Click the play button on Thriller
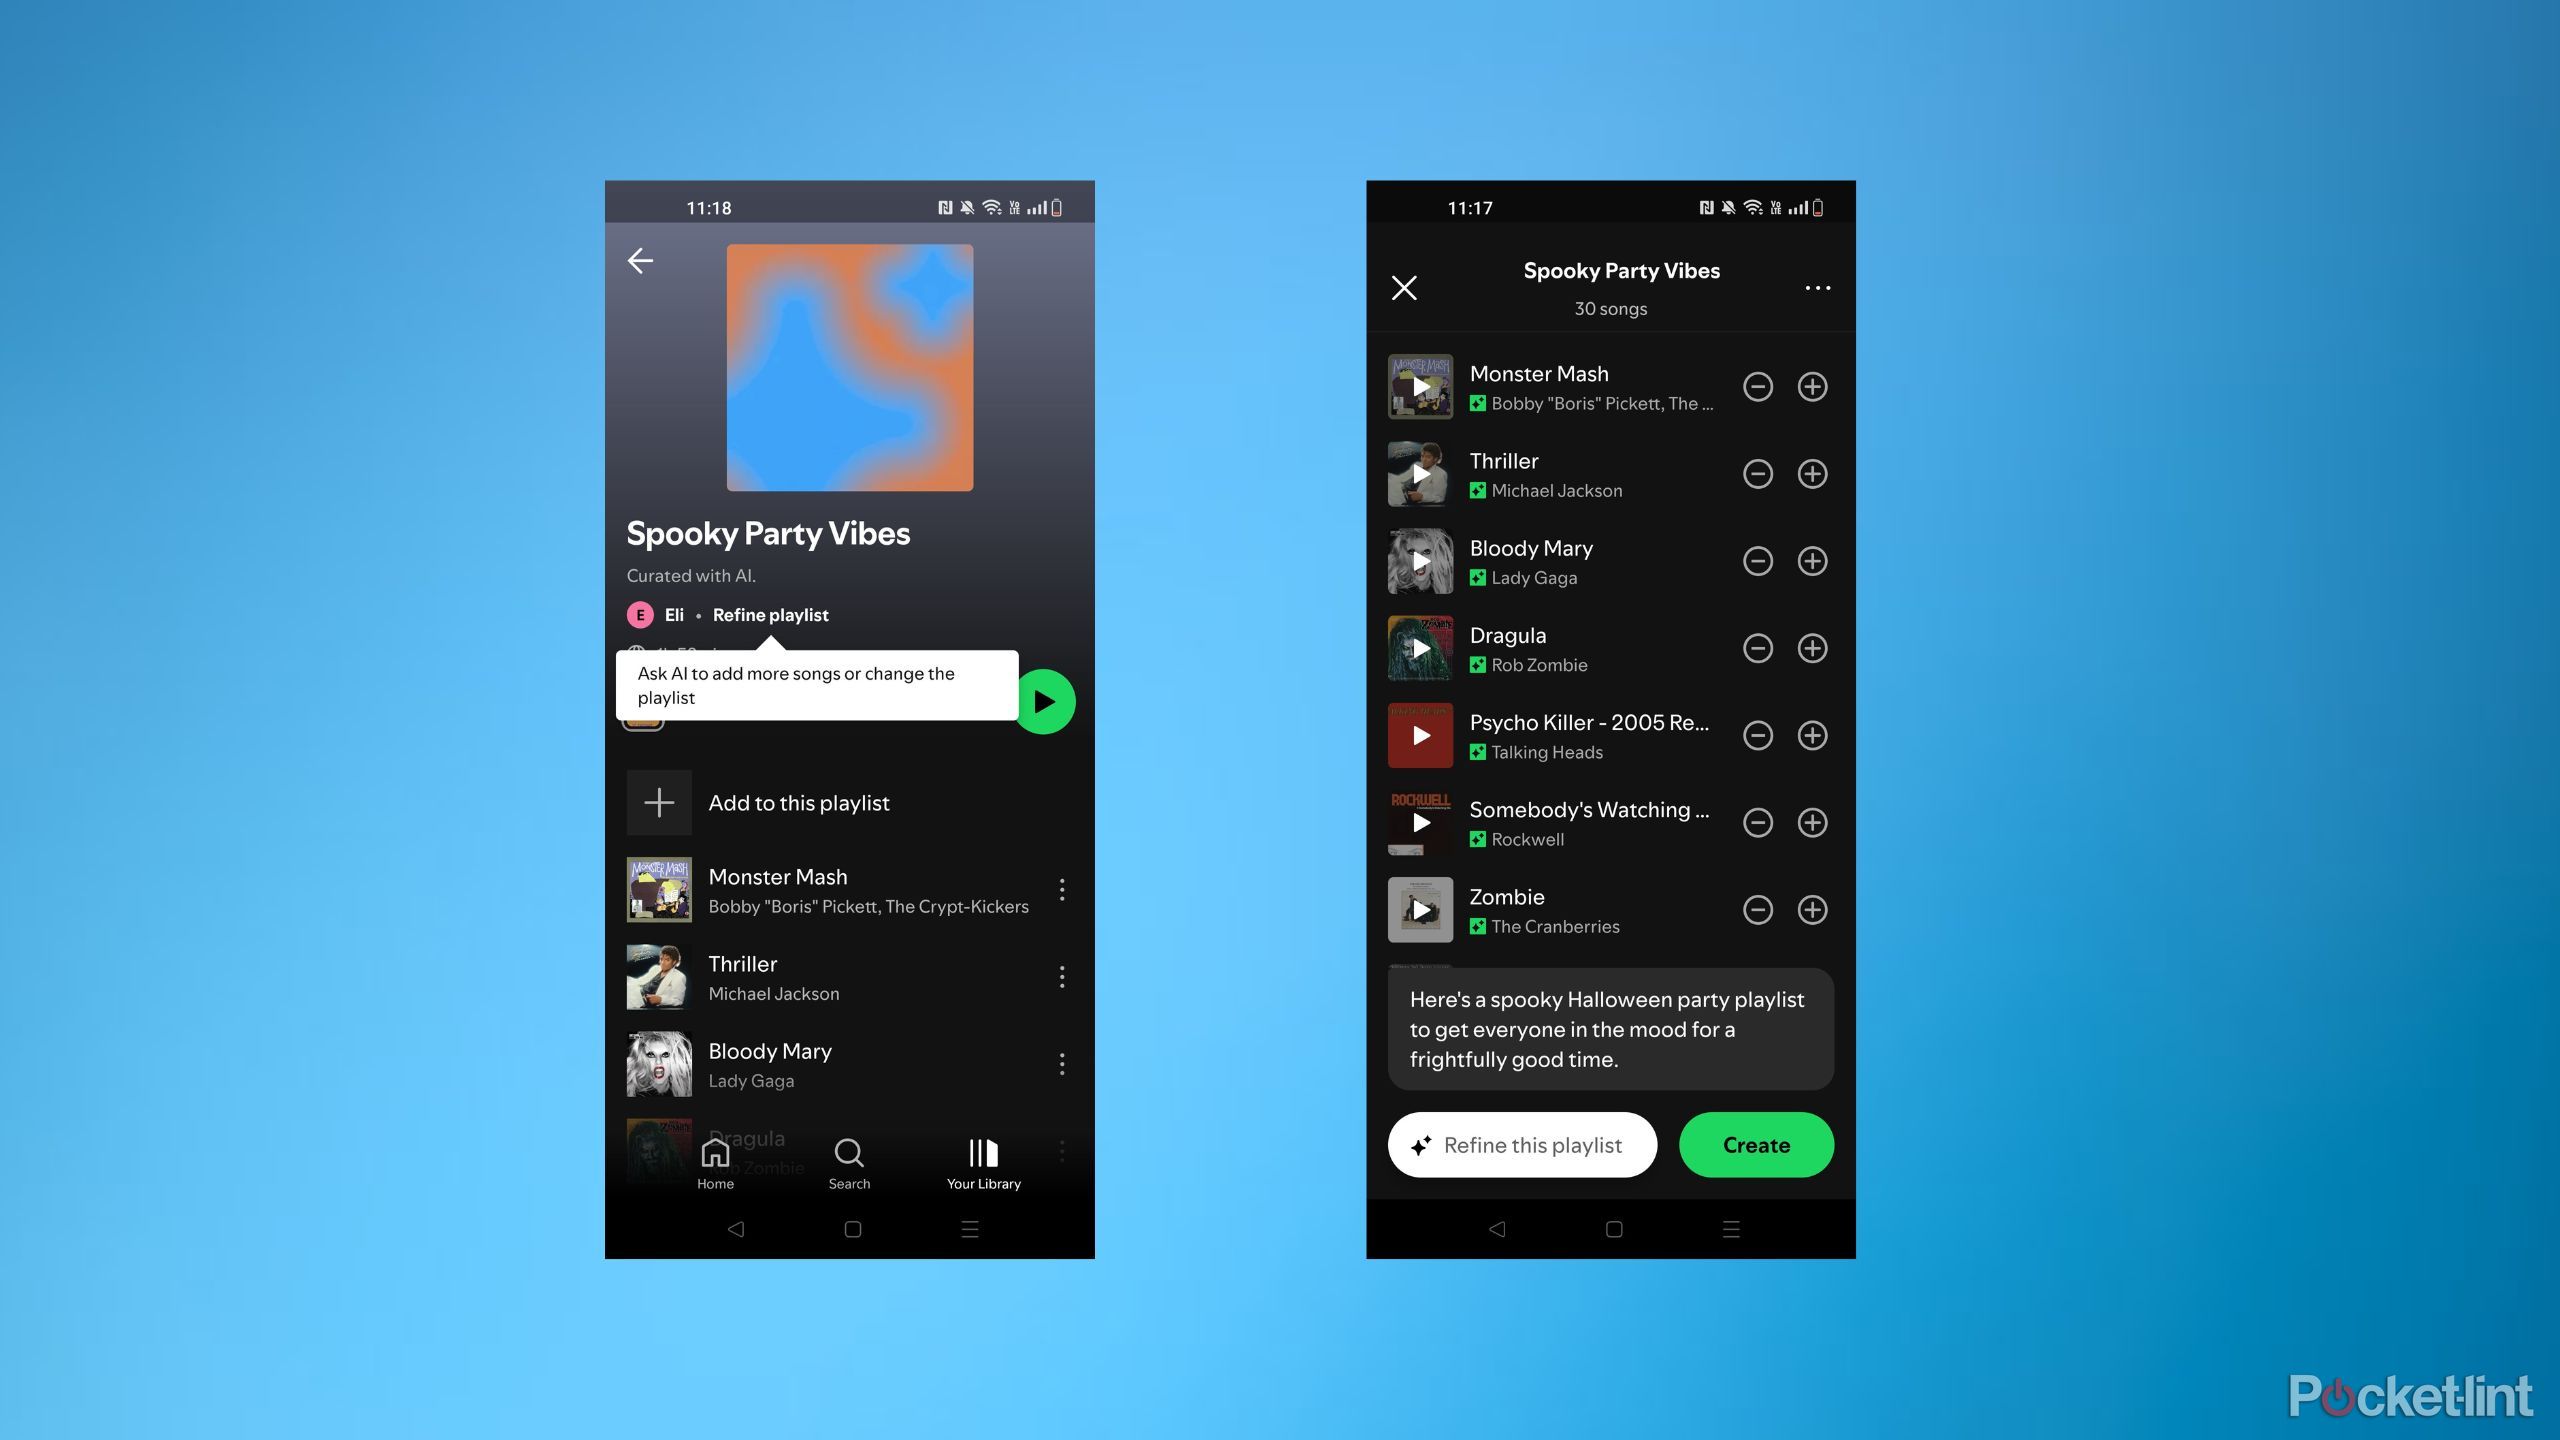 coord(1421,473)
